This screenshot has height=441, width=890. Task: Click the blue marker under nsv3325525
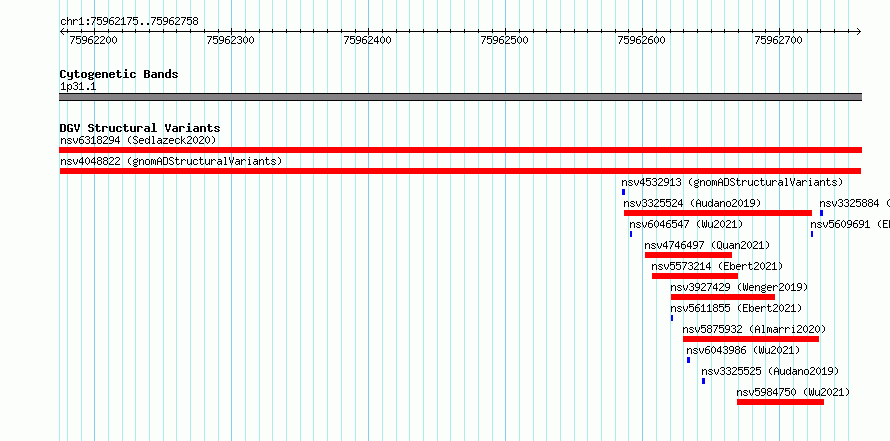703,381
